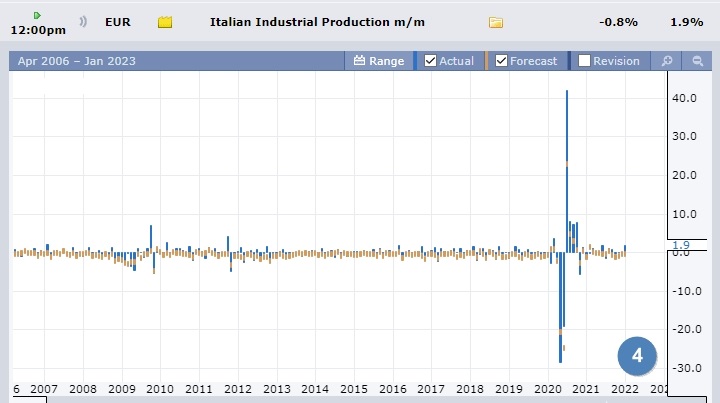
Task: Click the -0.8% actual value
Action: pos(617,22)
